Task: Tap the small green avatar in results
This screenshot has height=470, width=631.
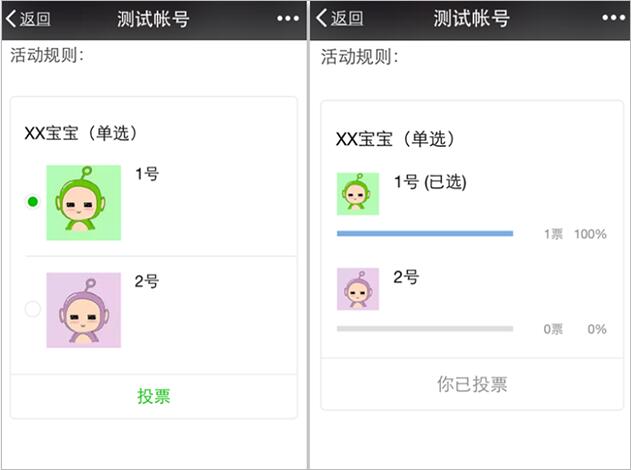Action: click(x=357, y=194)
